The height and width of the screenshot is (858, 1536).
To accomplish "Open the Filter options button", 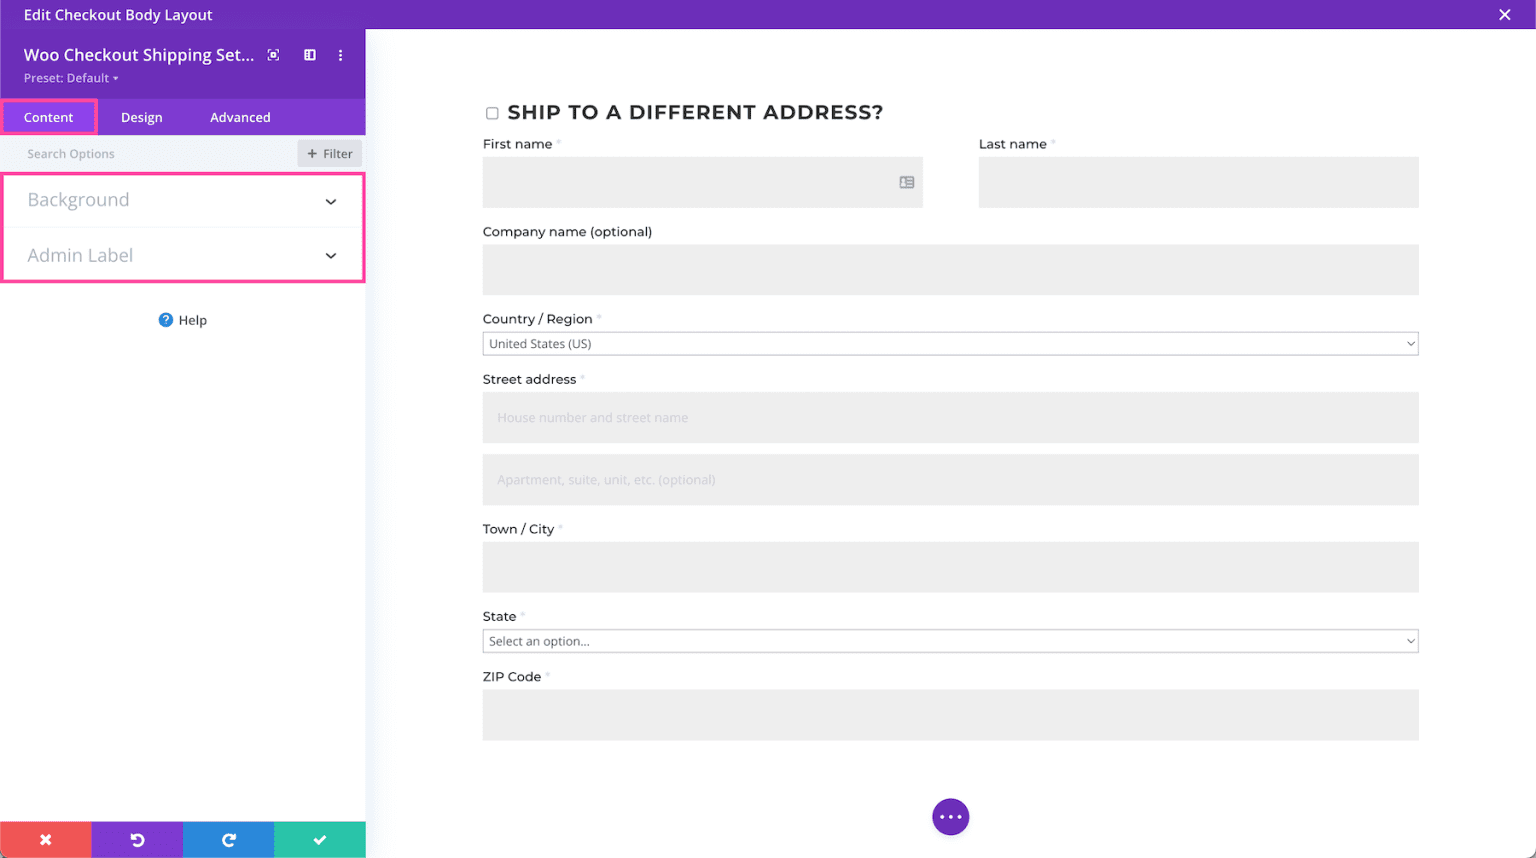I will (x=329, y=153).
